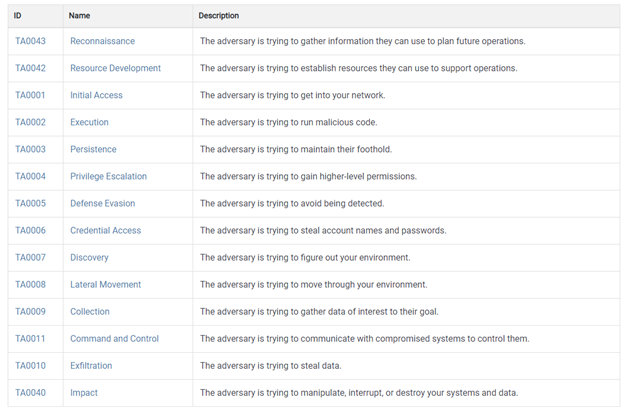Go to the Initial Access tactic

96,95
